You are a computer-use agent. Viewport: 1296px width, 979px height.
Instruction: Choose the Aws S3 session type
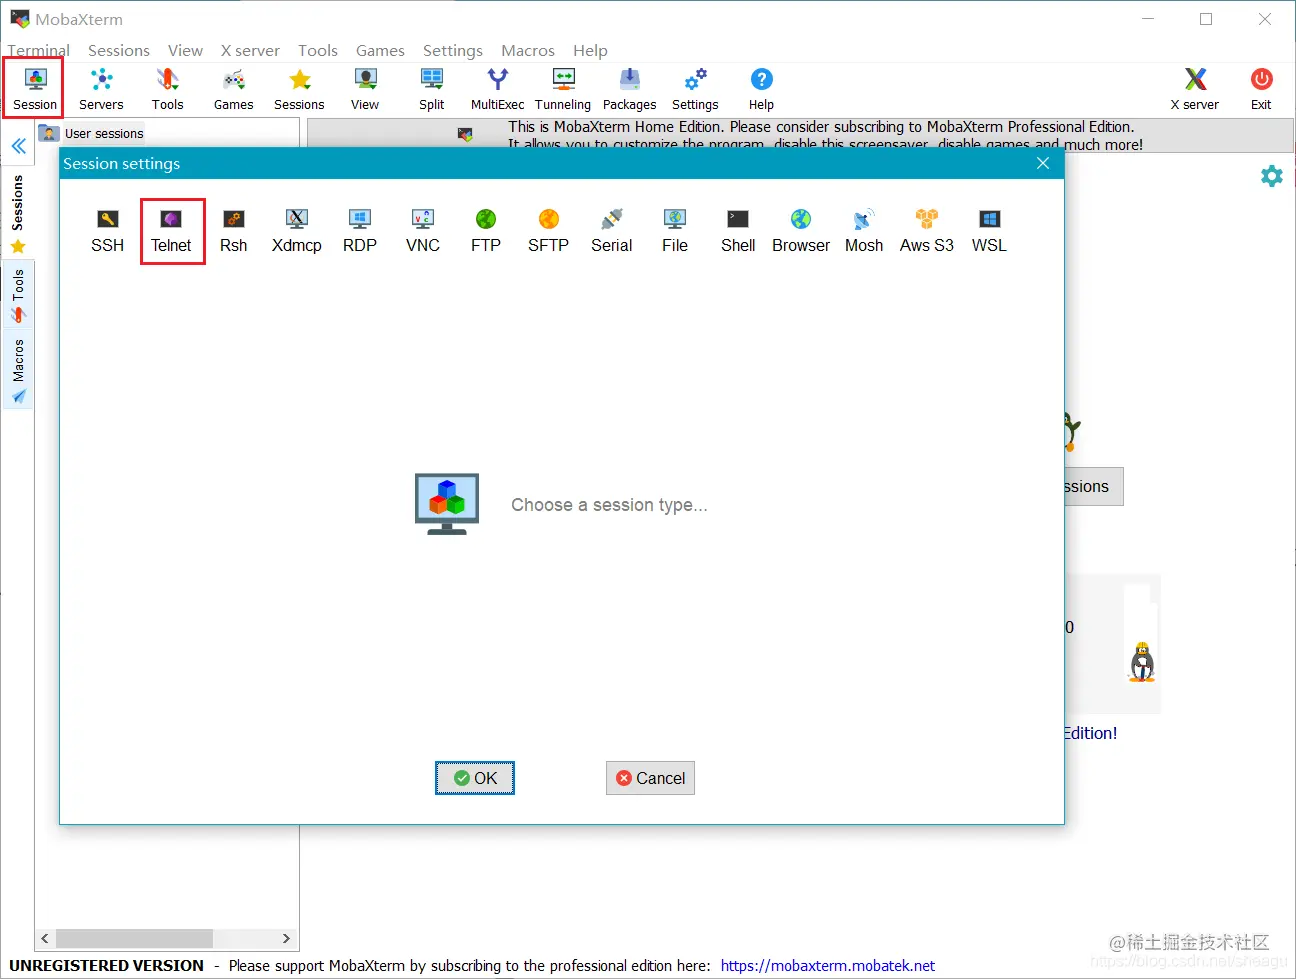[927, 232]
